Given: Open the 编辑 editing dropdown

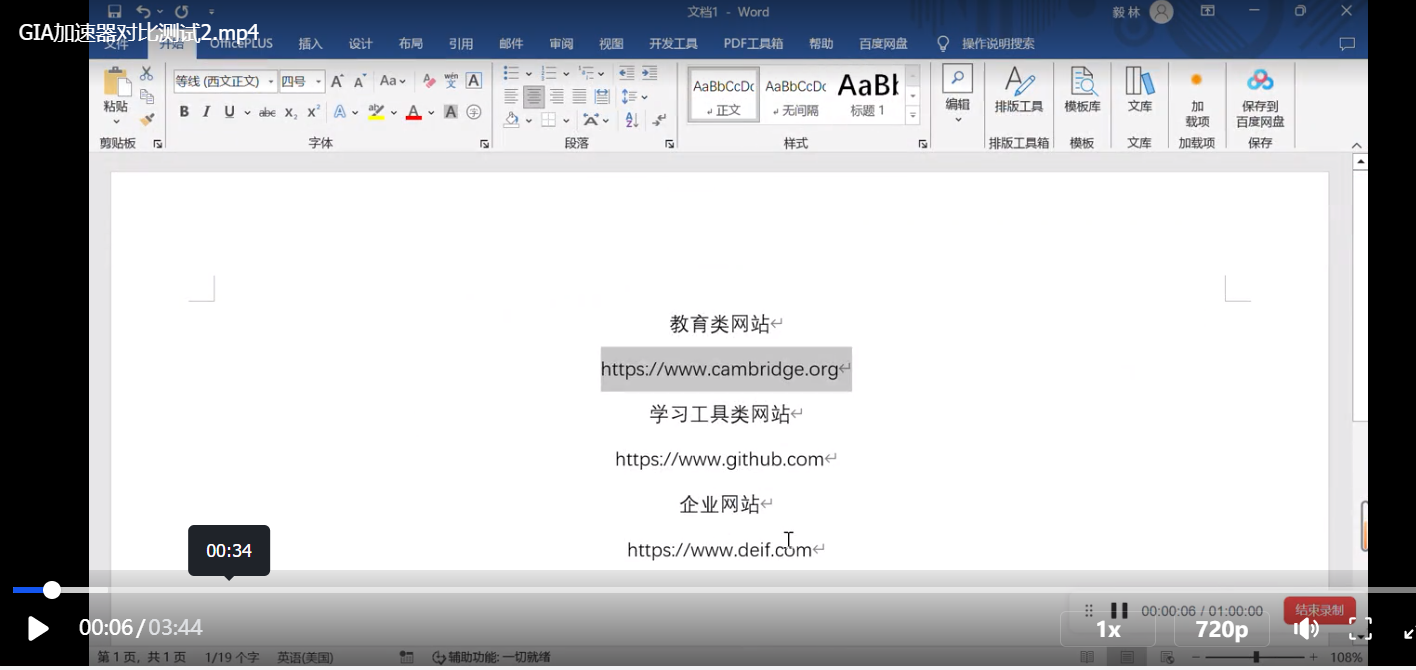Looking at the screenshot, I should point(957,95).
